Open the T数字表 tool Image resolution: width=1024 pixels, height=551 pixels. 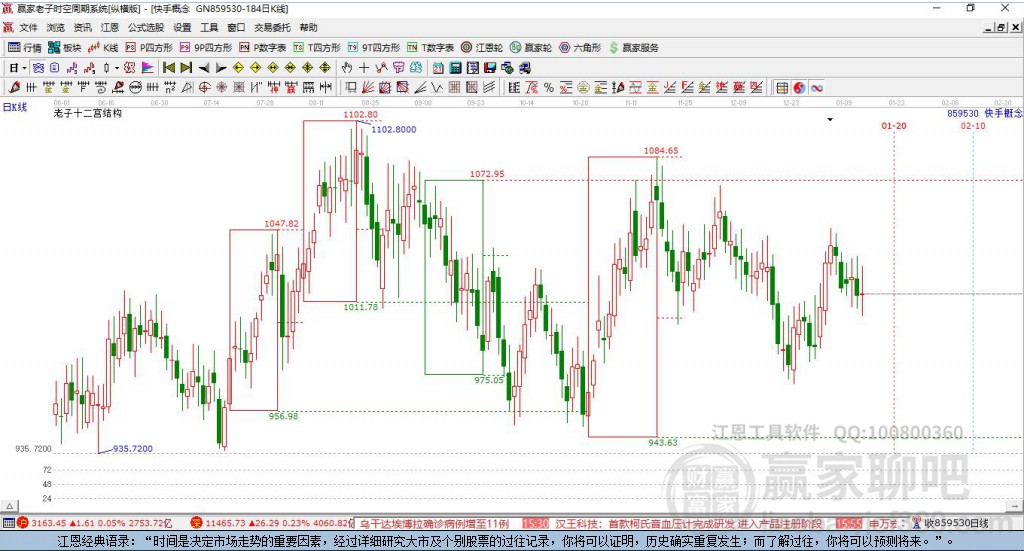click(430, 48)
